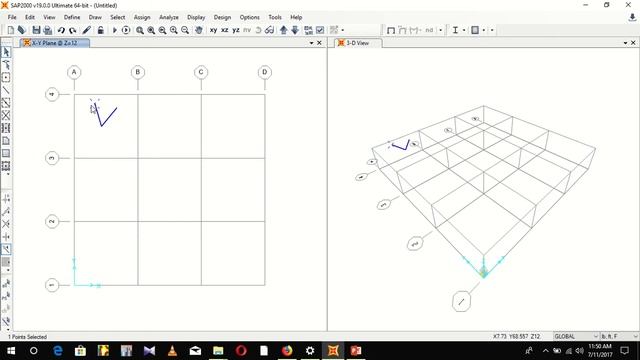Select Quick Draw Braces X tool
This screenshot has height=360, width=640.
(6, 116)
